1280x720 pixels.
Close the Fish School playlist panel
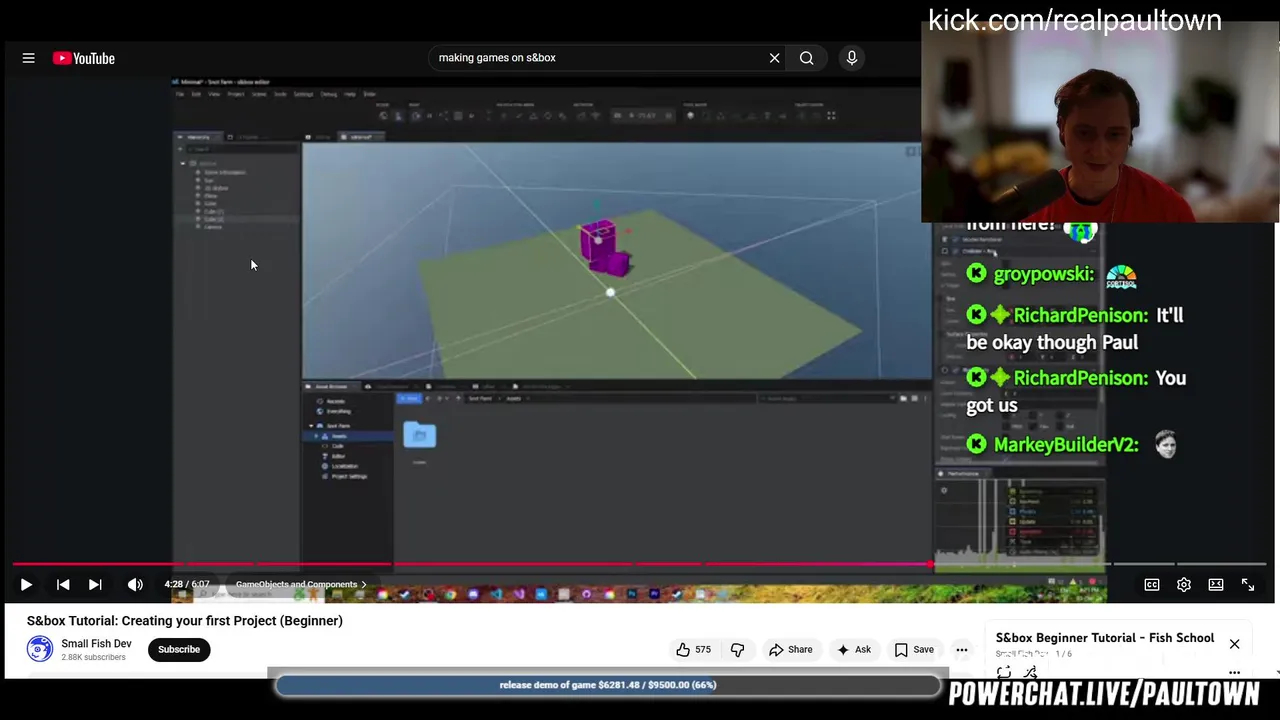click(x=1234, y=644)
